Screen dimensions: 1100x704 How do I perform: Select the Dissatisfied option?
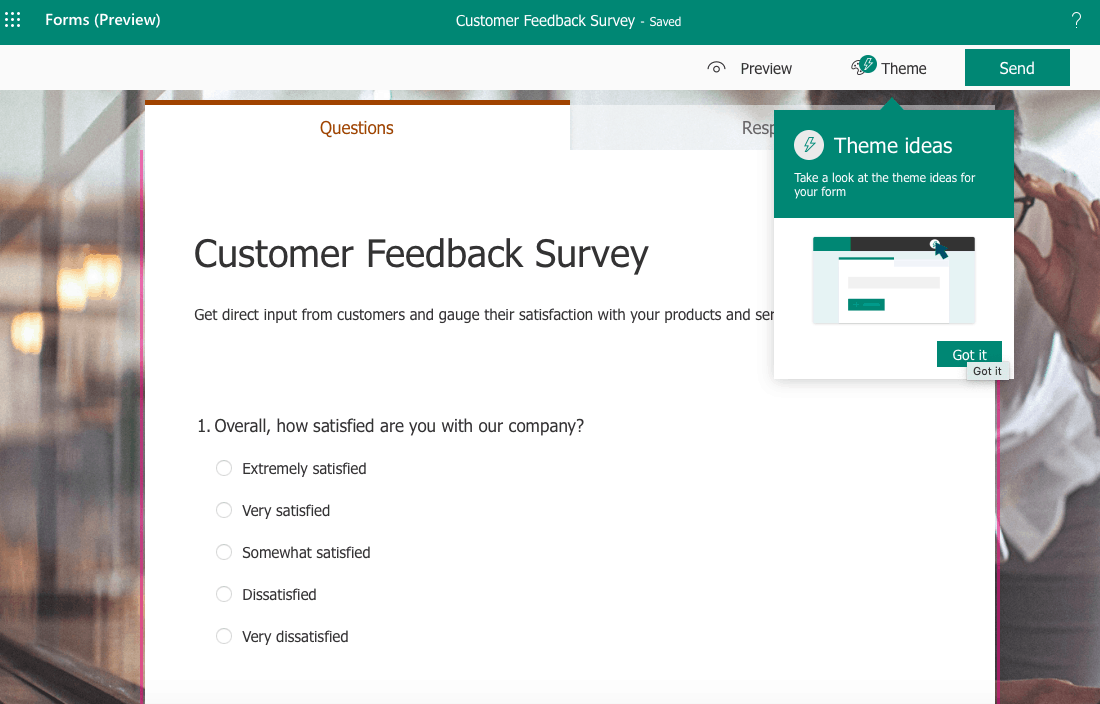pyautogui.click(x=224, y=594)
